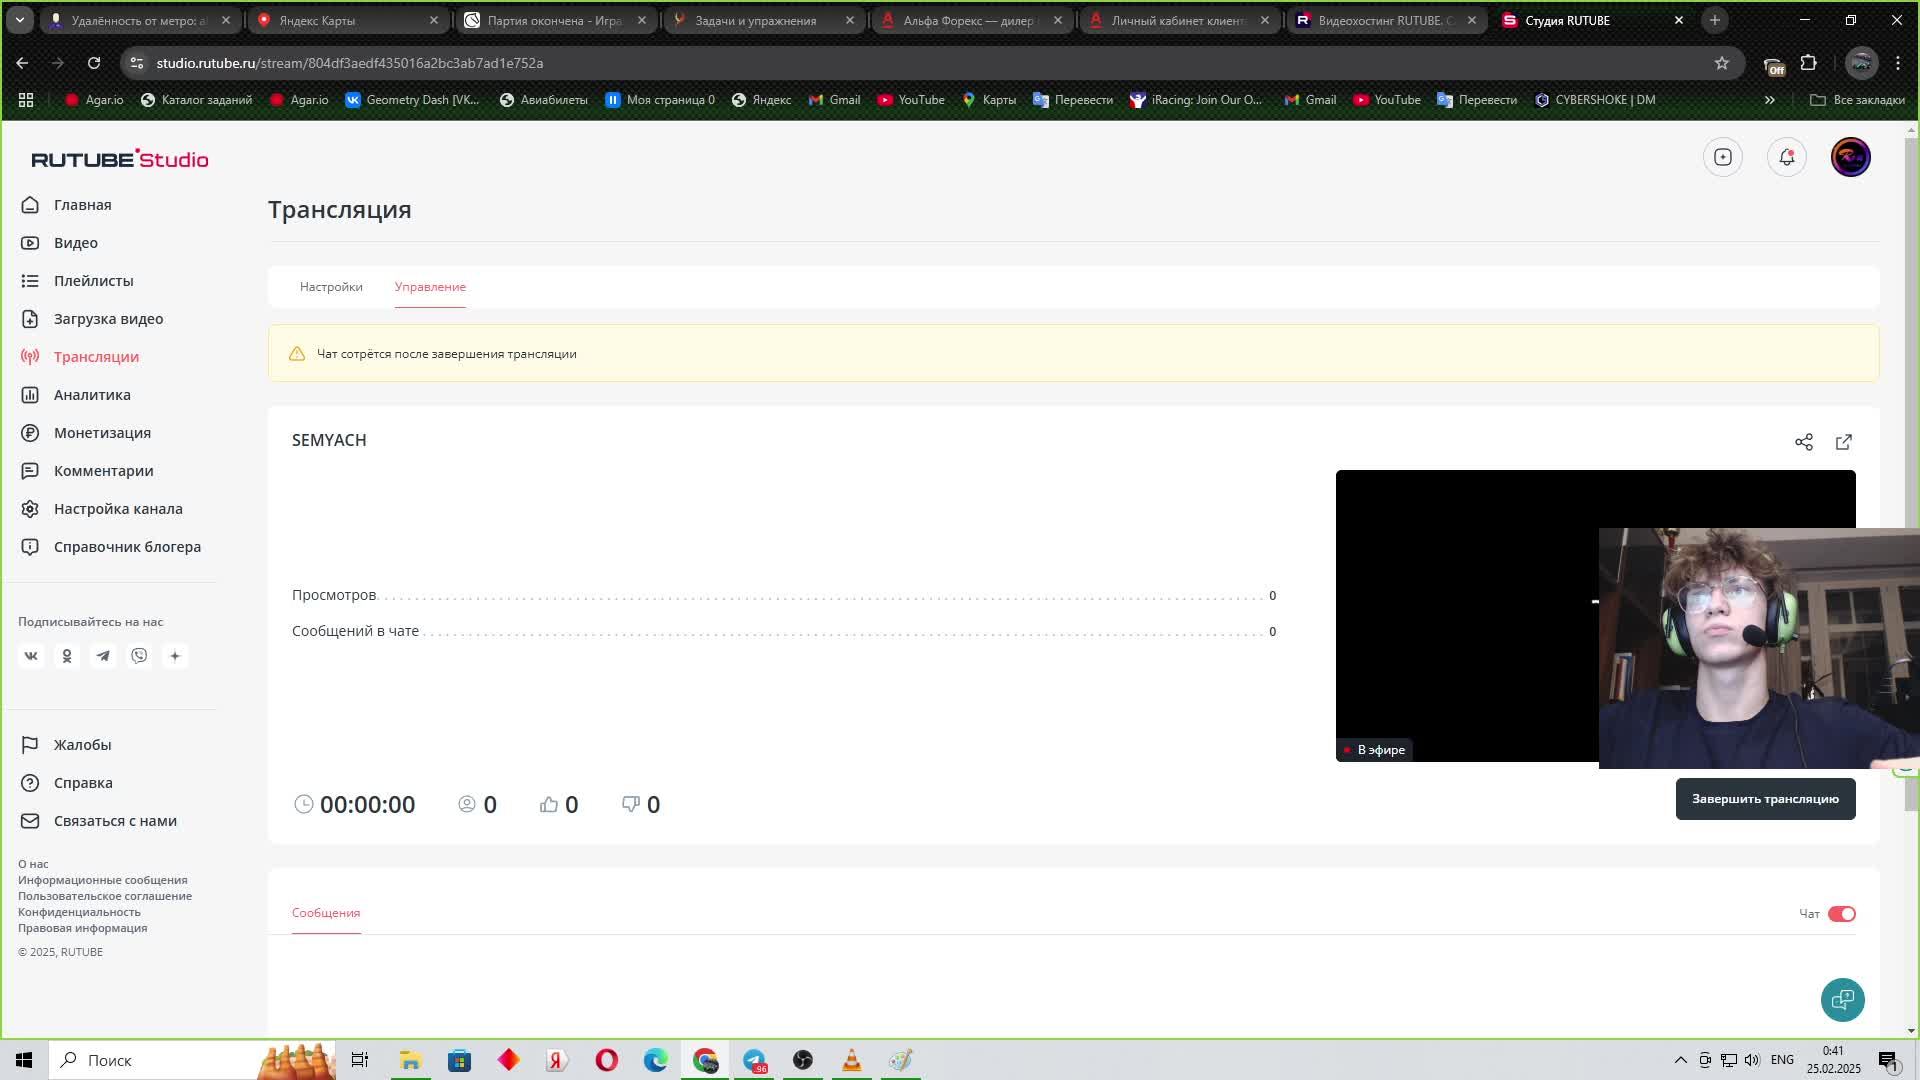
Task: Open Связаться с нами page
Action: [x=99, y=821]
